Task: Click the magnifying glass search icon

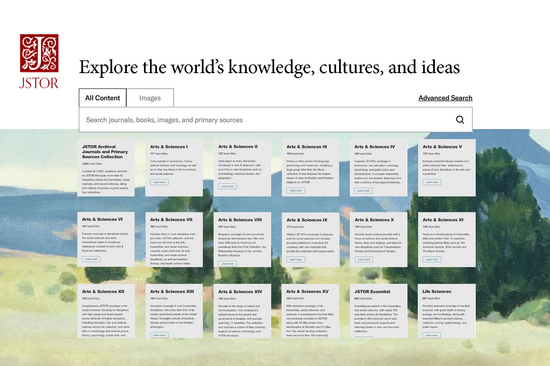Action: 460,120
